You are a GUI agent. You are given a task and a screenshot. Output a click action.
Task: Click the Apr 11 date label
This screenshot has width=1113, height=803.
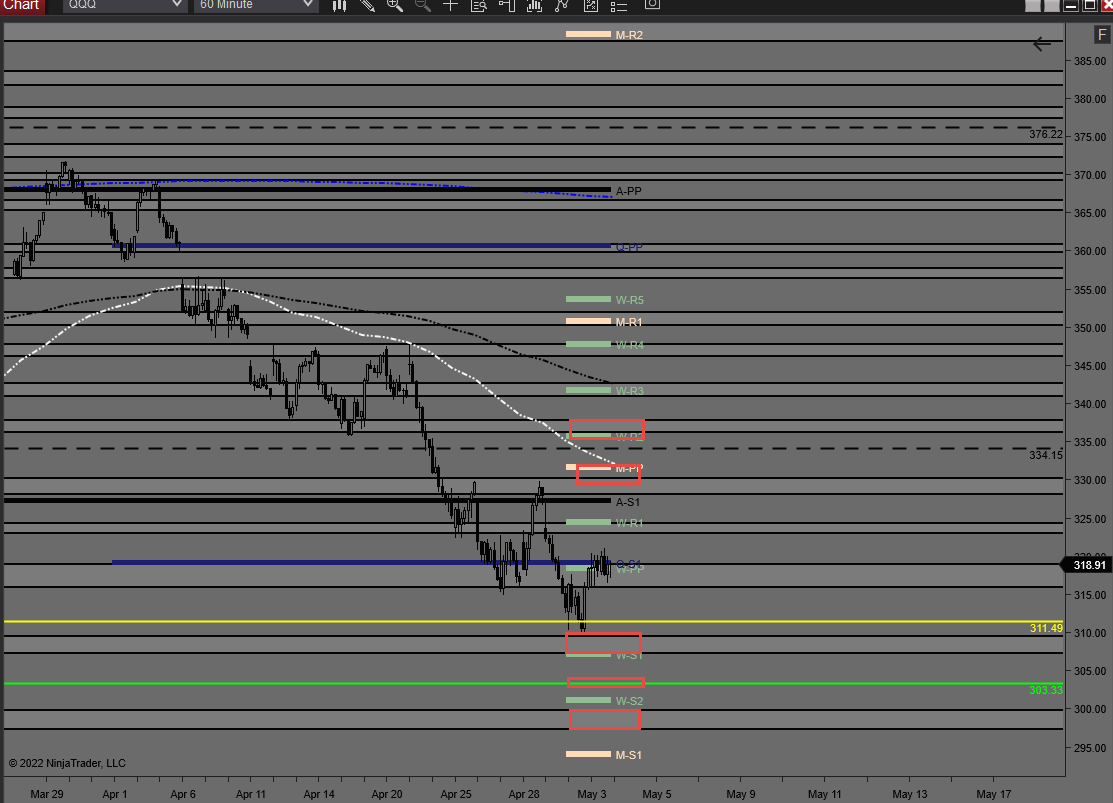click(x=251, y=794)
